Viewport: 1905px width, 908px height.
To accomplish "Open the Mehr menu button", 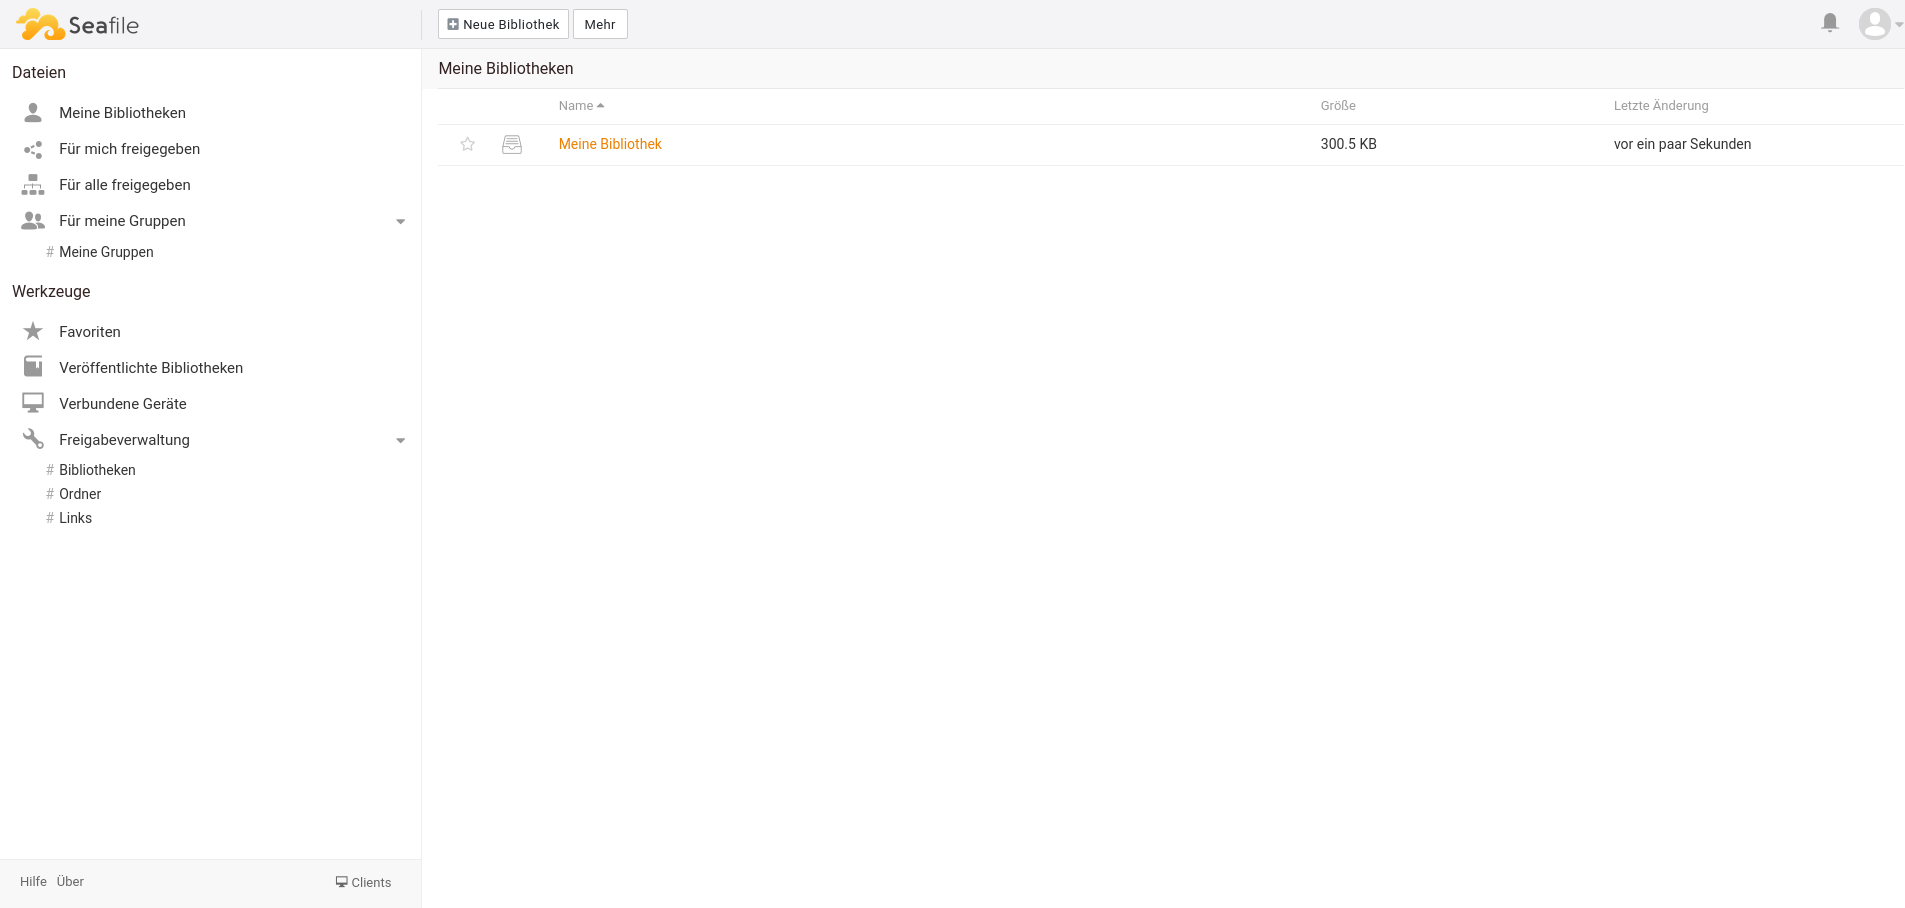I will 600,24.
